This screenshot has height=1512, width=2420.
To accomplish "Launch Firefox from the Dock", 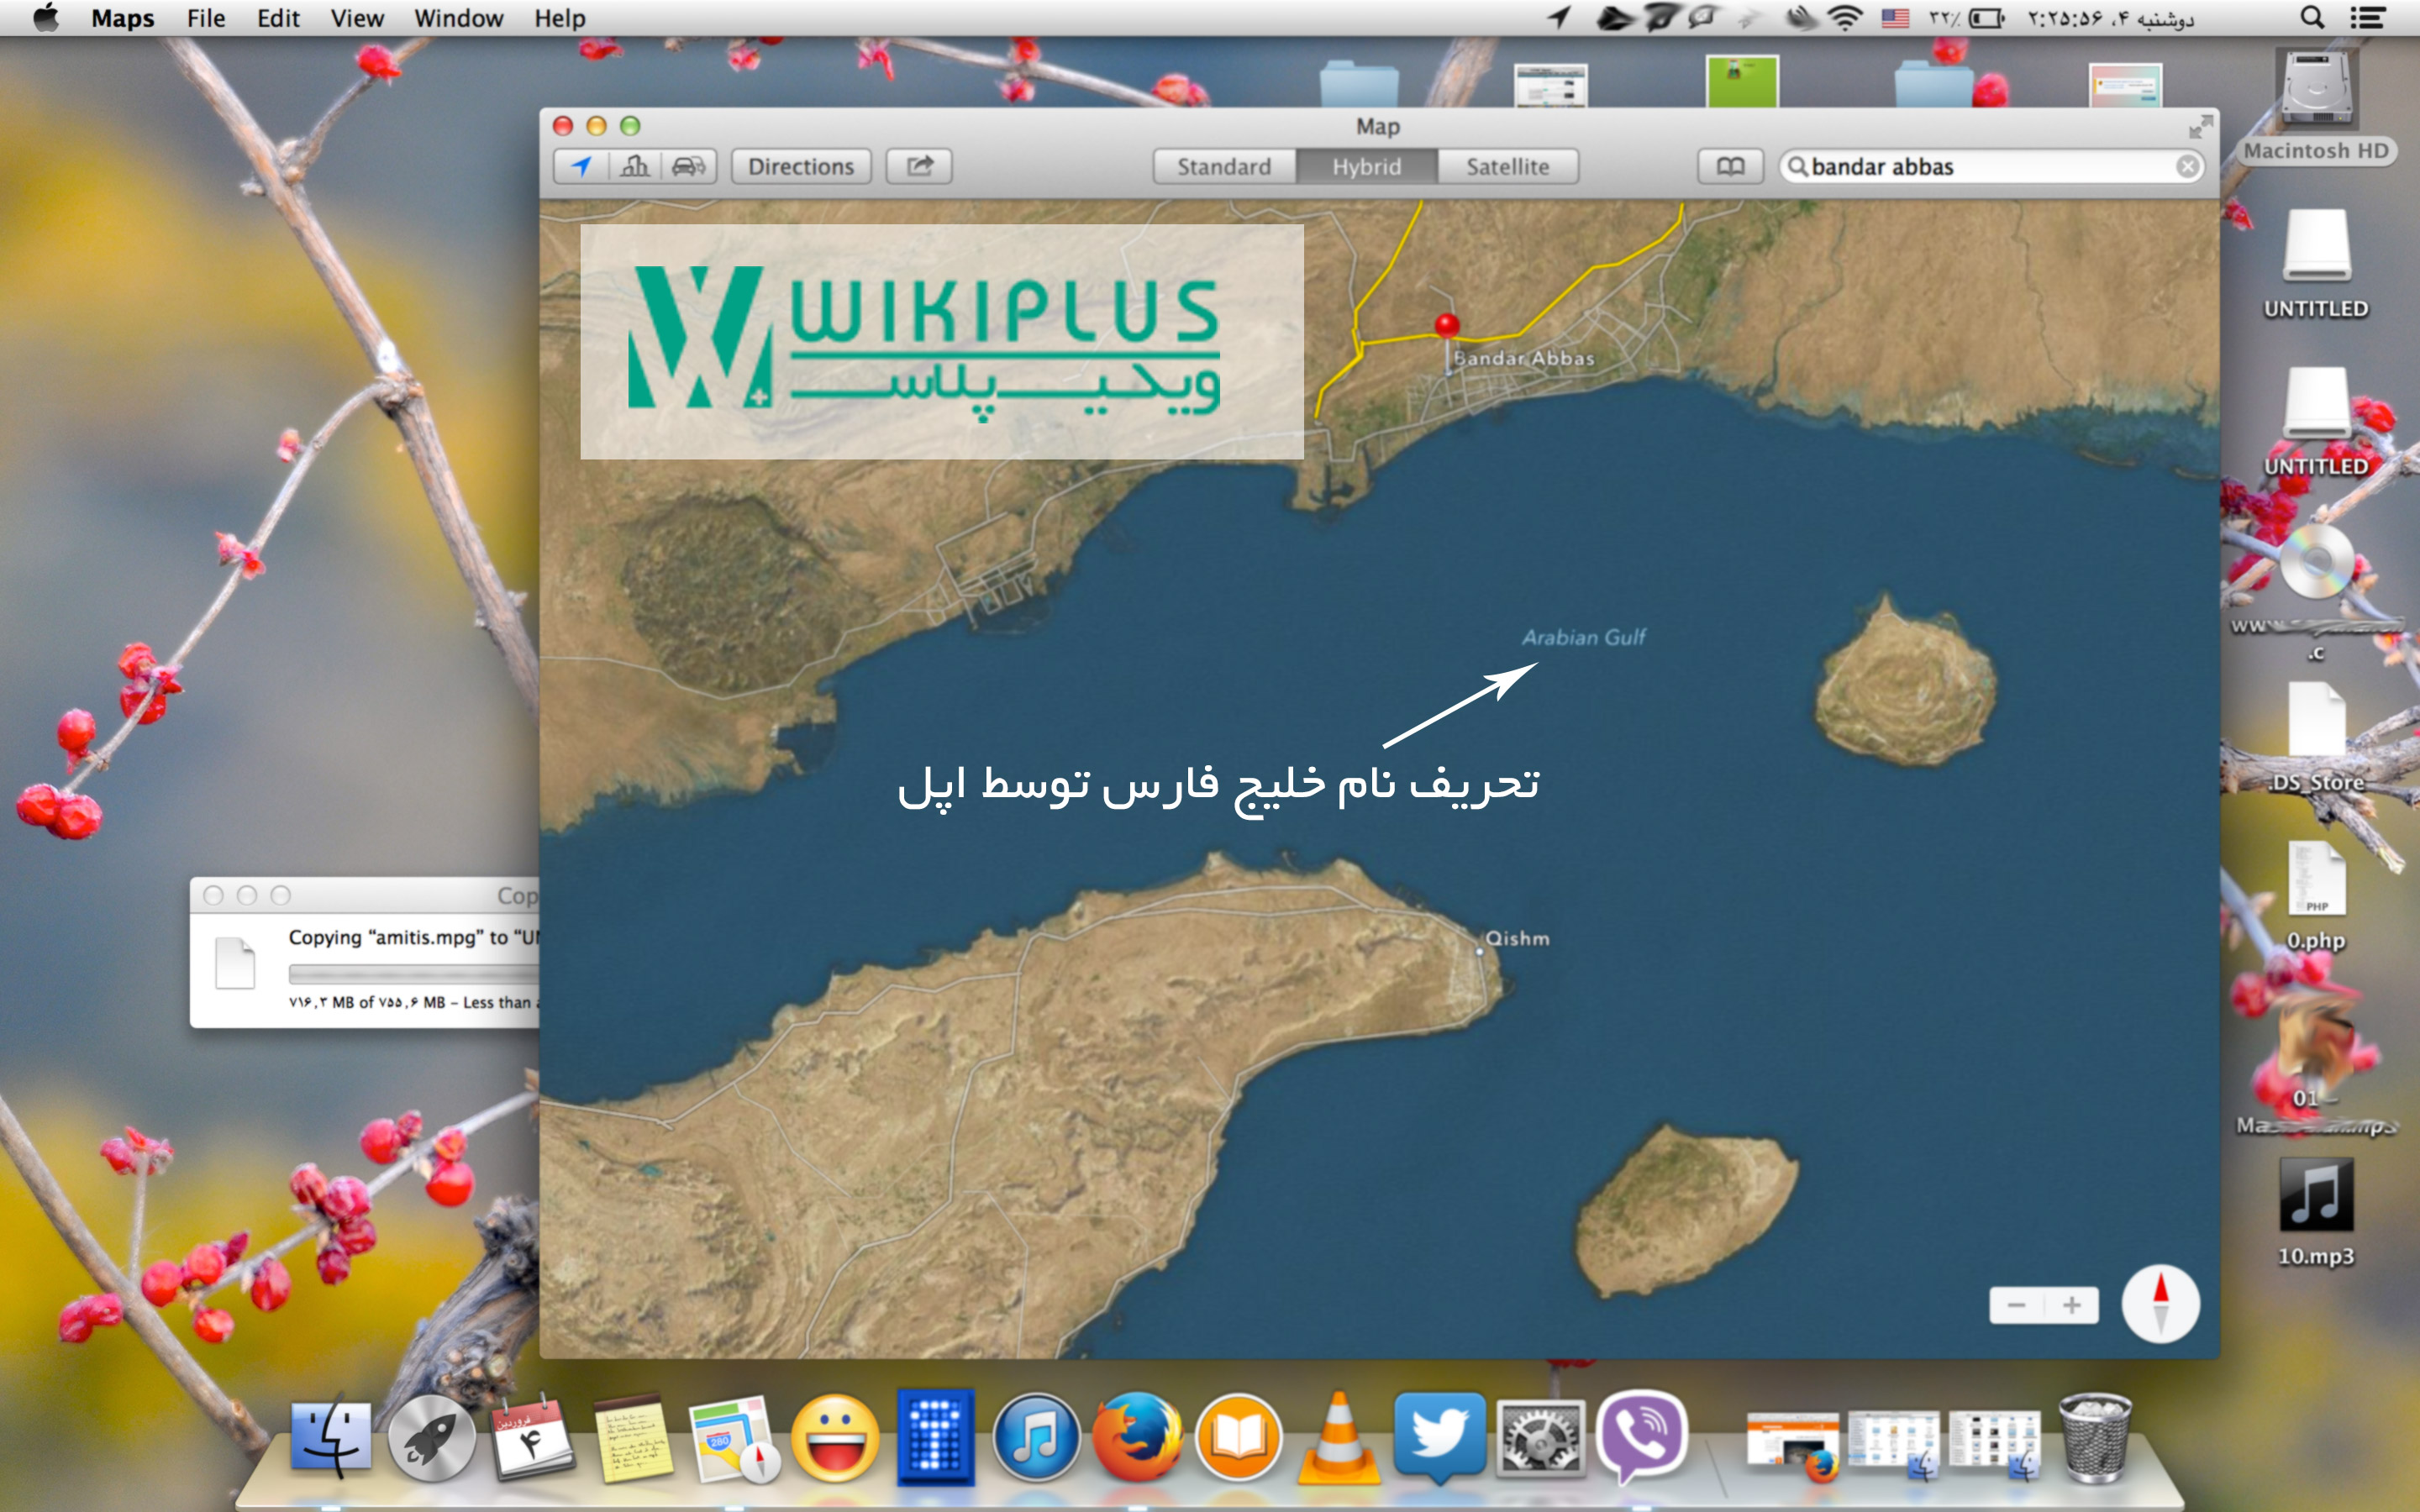I will click(1137, 1438).
